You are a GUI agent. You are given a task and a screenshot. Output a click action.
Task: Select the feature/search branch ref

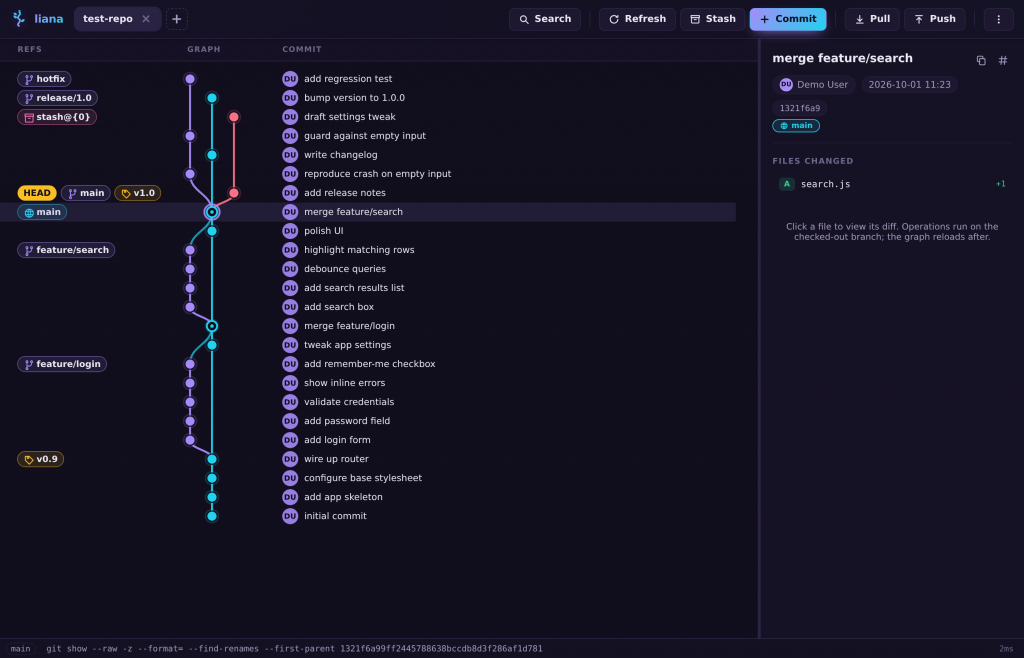pyautogui.click(x=66, y=250)
